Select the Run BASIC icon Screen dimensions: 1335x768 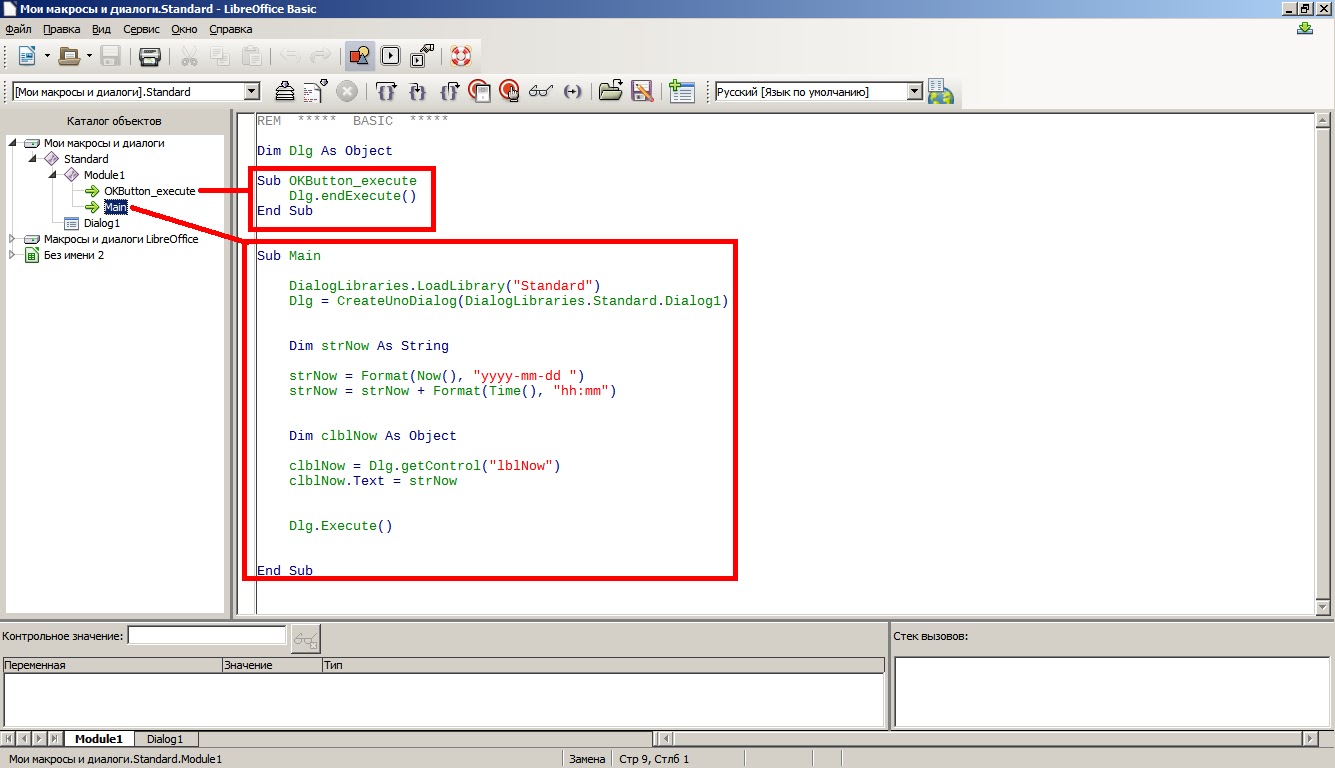point(390,56)
